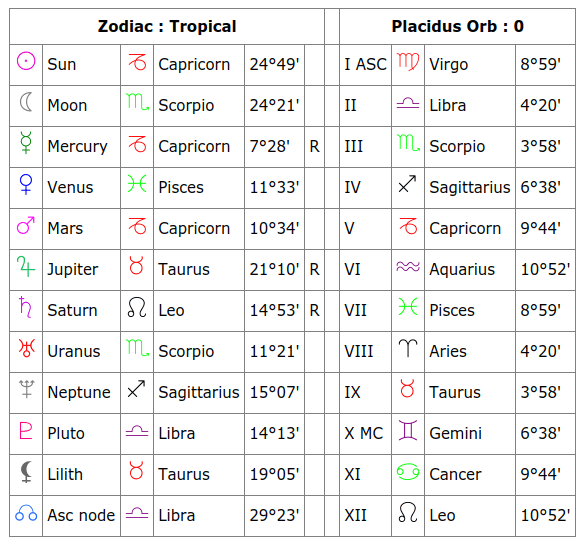
Task: Select the Aquarius label in house VI row
Action: tap(462, 269)
